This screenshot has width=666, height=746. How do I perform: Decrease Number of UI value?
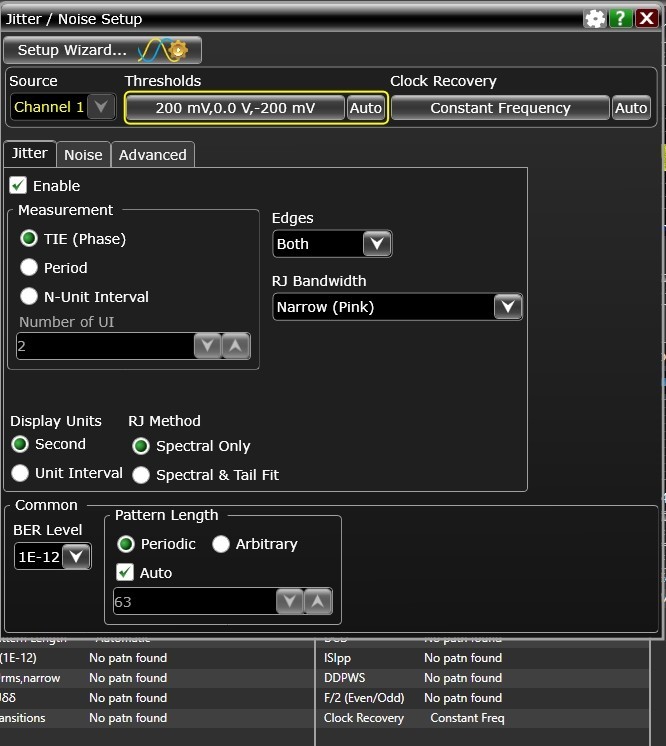pyautogui.click(x=207, y=346)
